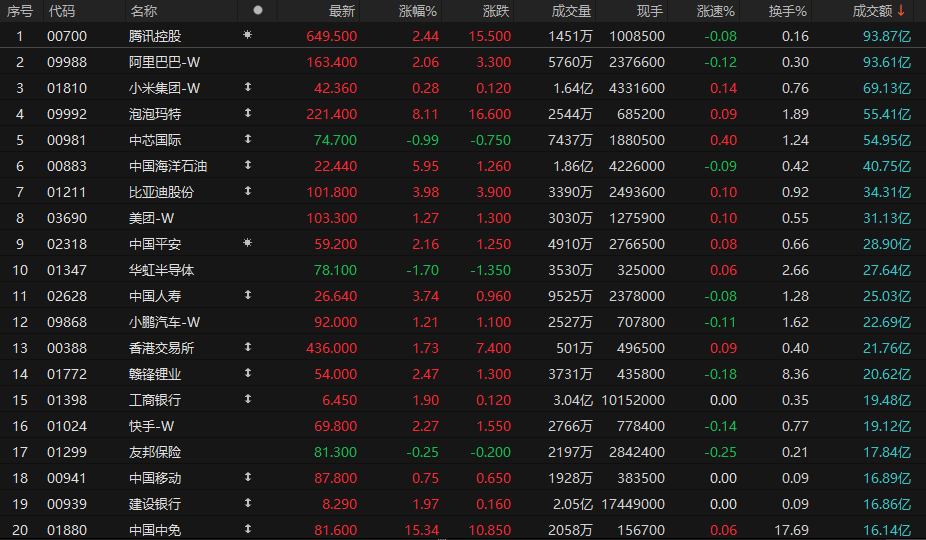Sort by the 涨跌 column header
Image resolution: width=926 pixels, height=540 pixels.
click(x=496, y=11)
